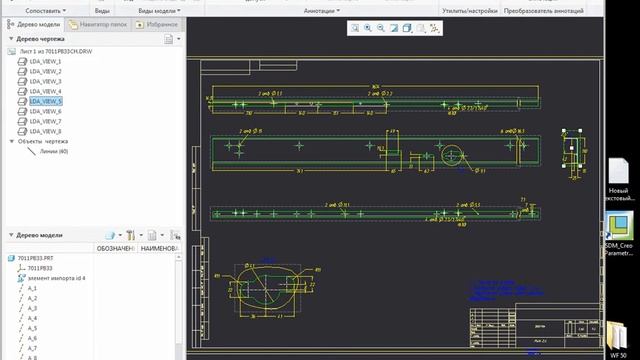Click the model tree columns page icon
Screen dimensions: 640x360
pos(152,235)
